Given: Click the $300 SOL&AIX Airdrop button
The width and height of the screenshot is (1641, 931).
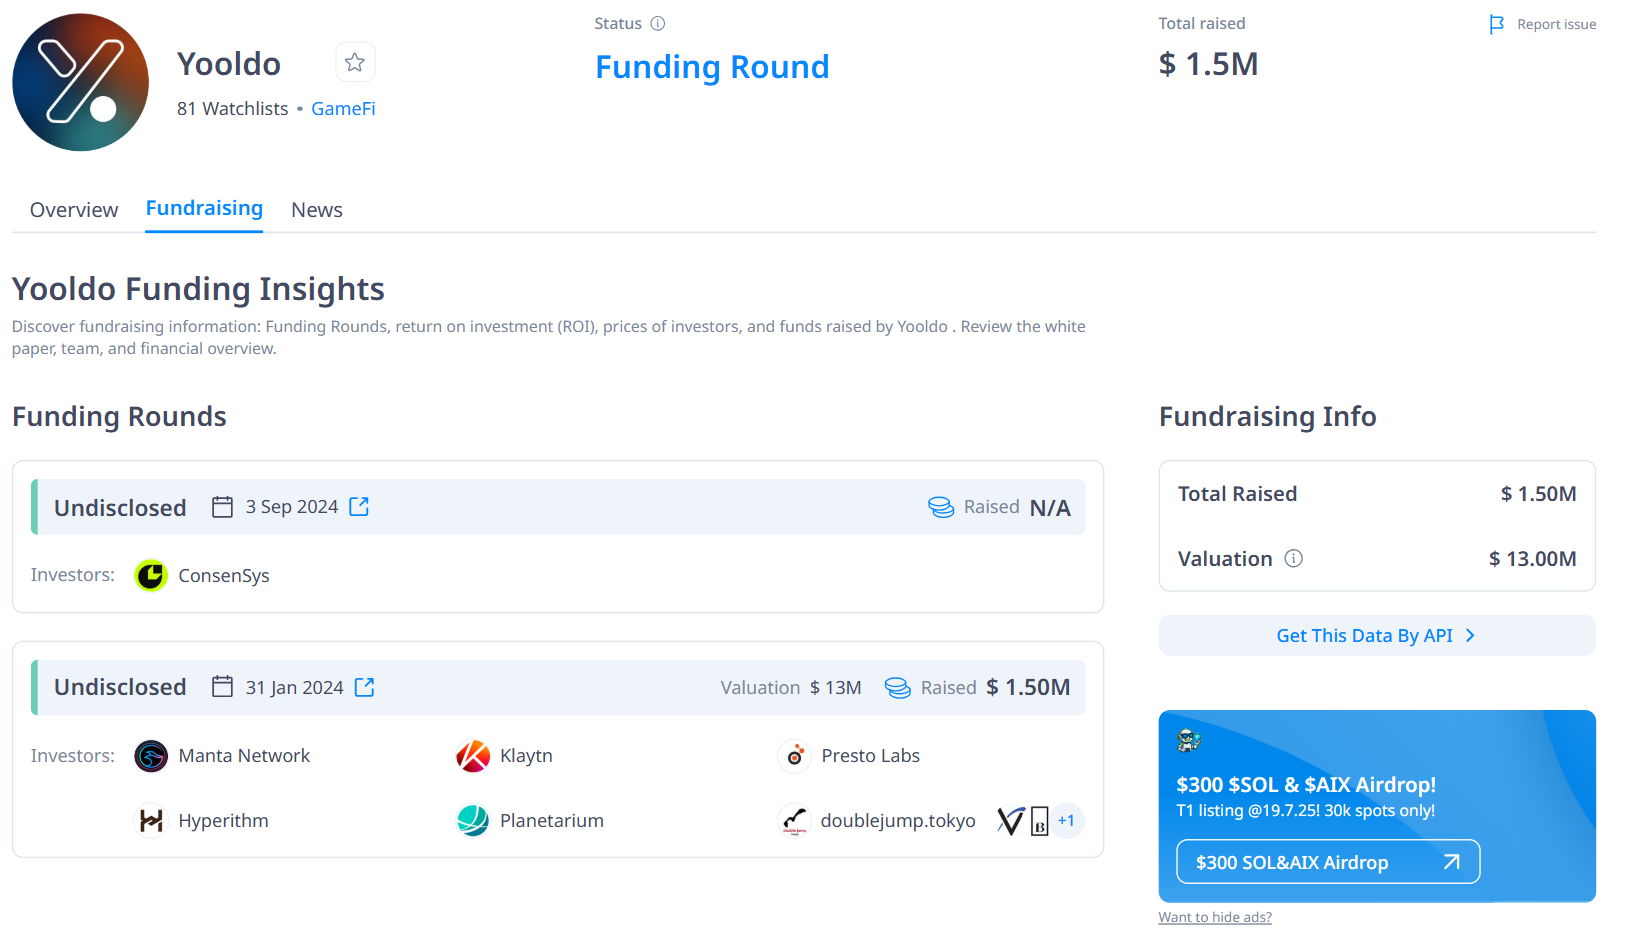Looking at the screenshot, I should [1328, 862].
